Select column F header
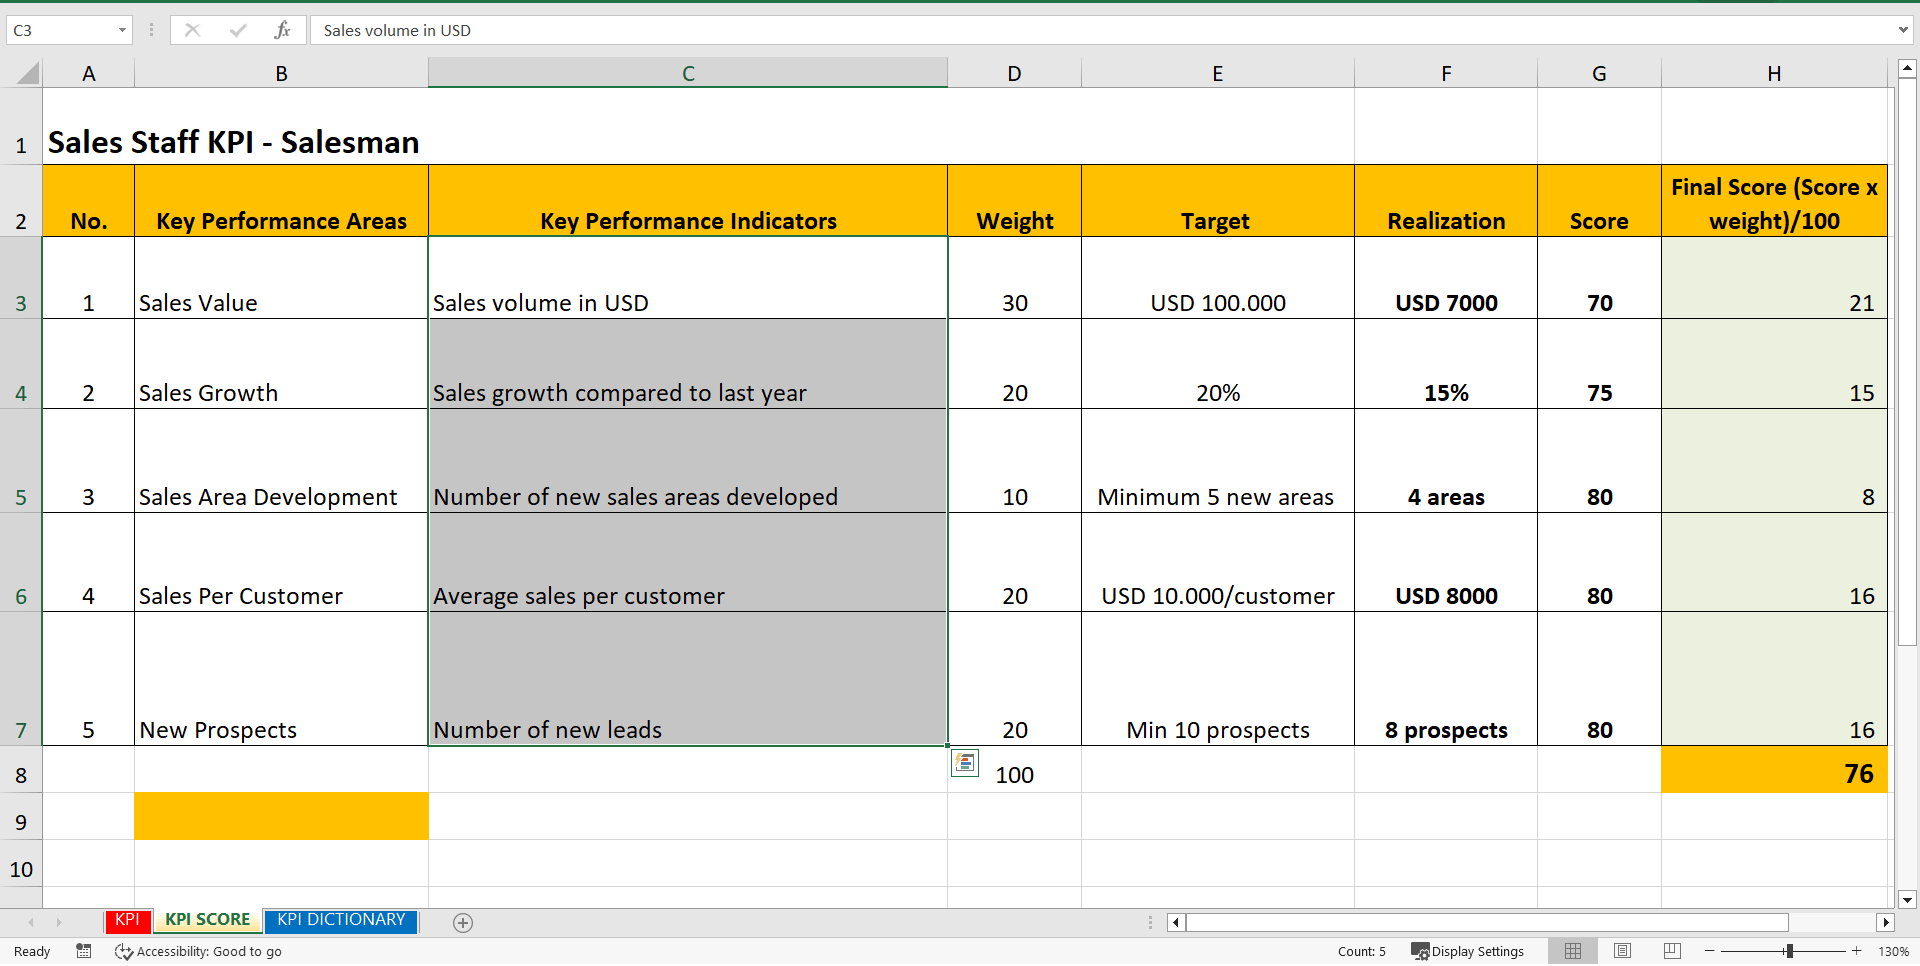This screenshot has height=966, width=1920. [x=1446, y=73]
